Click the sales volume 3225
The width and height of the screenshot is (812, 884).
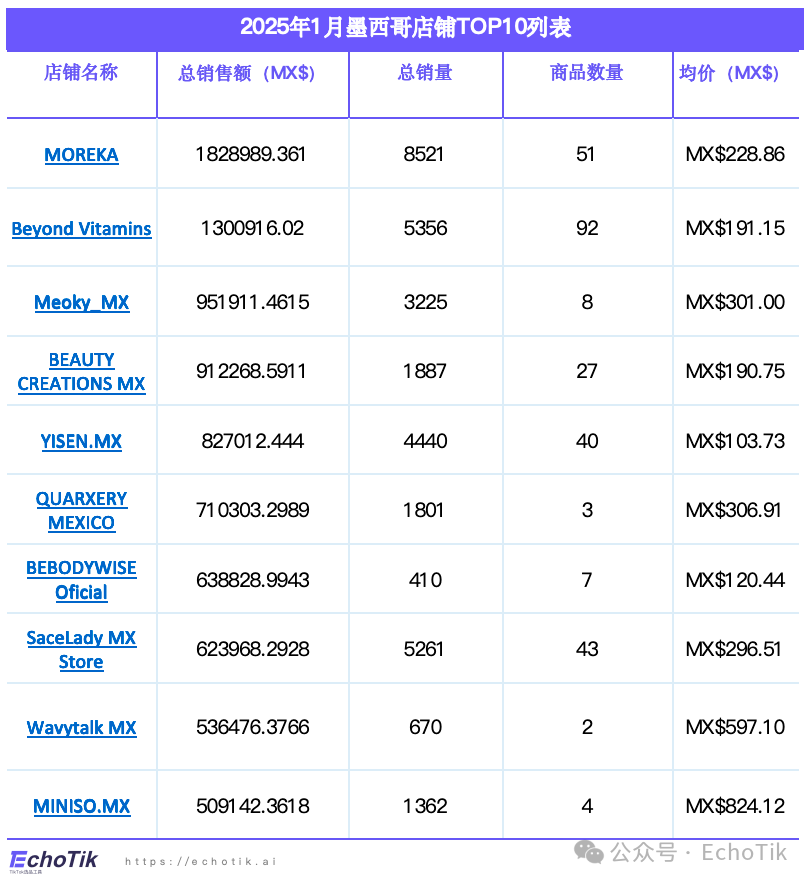425,302
